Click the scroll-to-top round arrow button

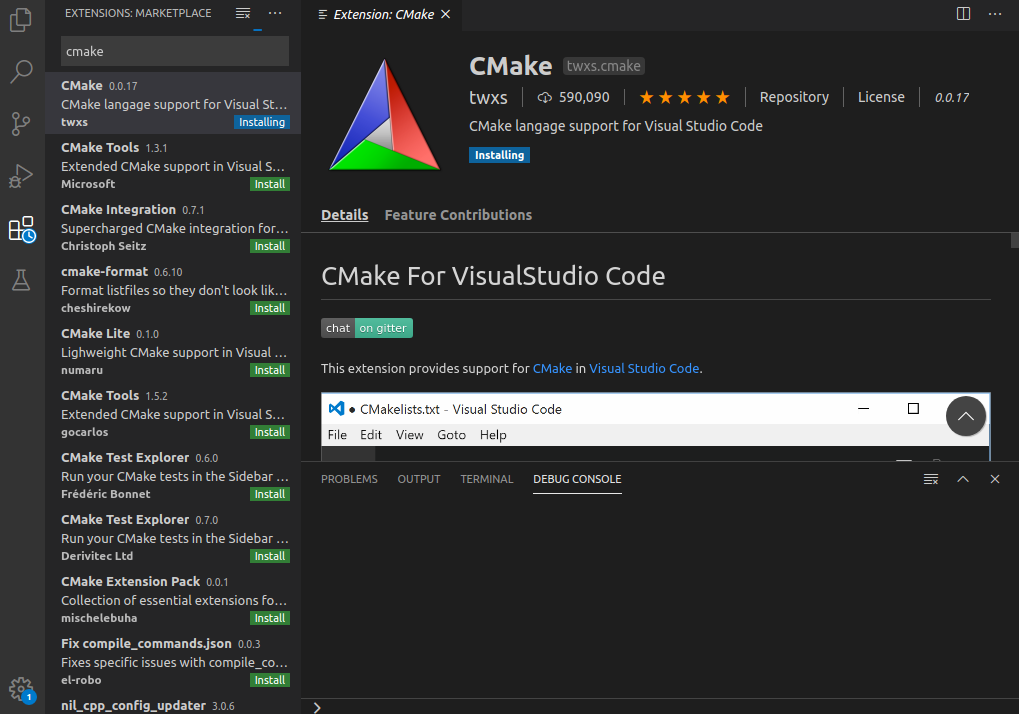click(966, 416)
